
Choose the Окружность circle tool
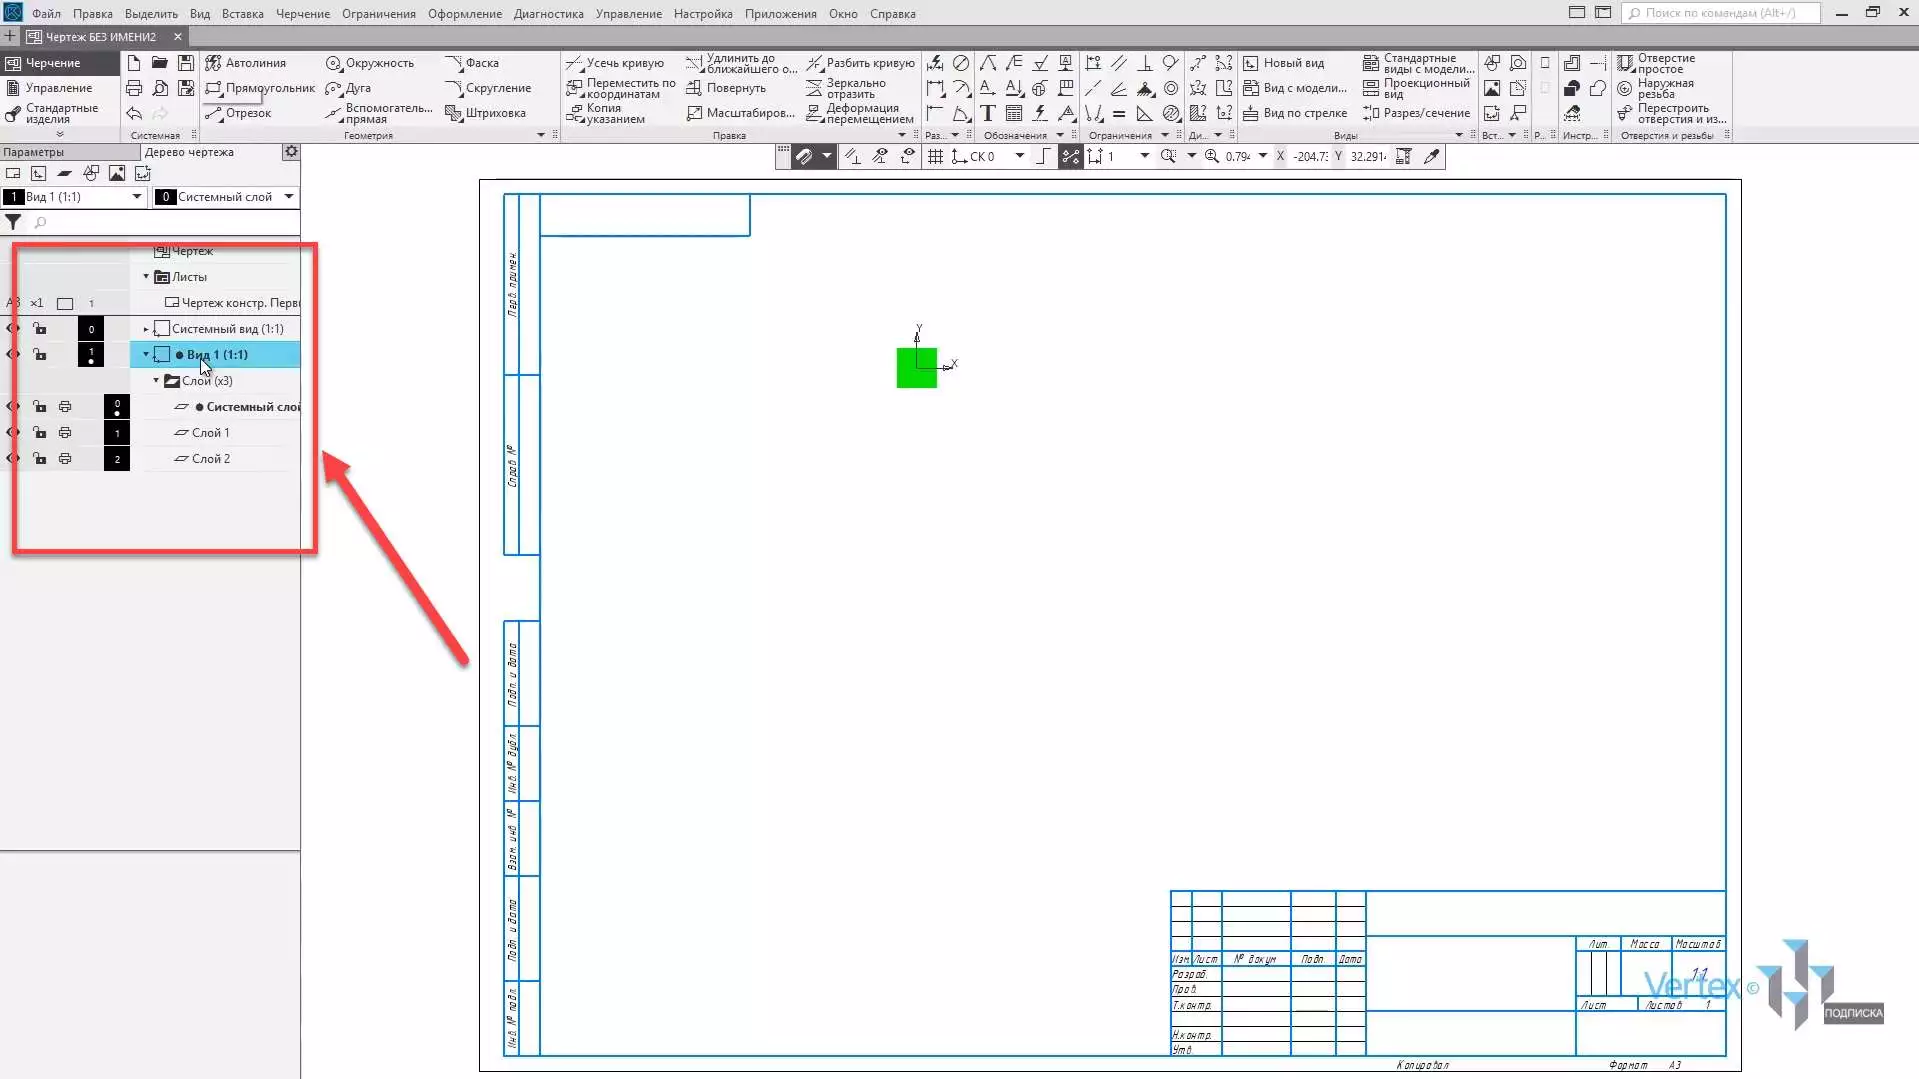click(370, 63)
